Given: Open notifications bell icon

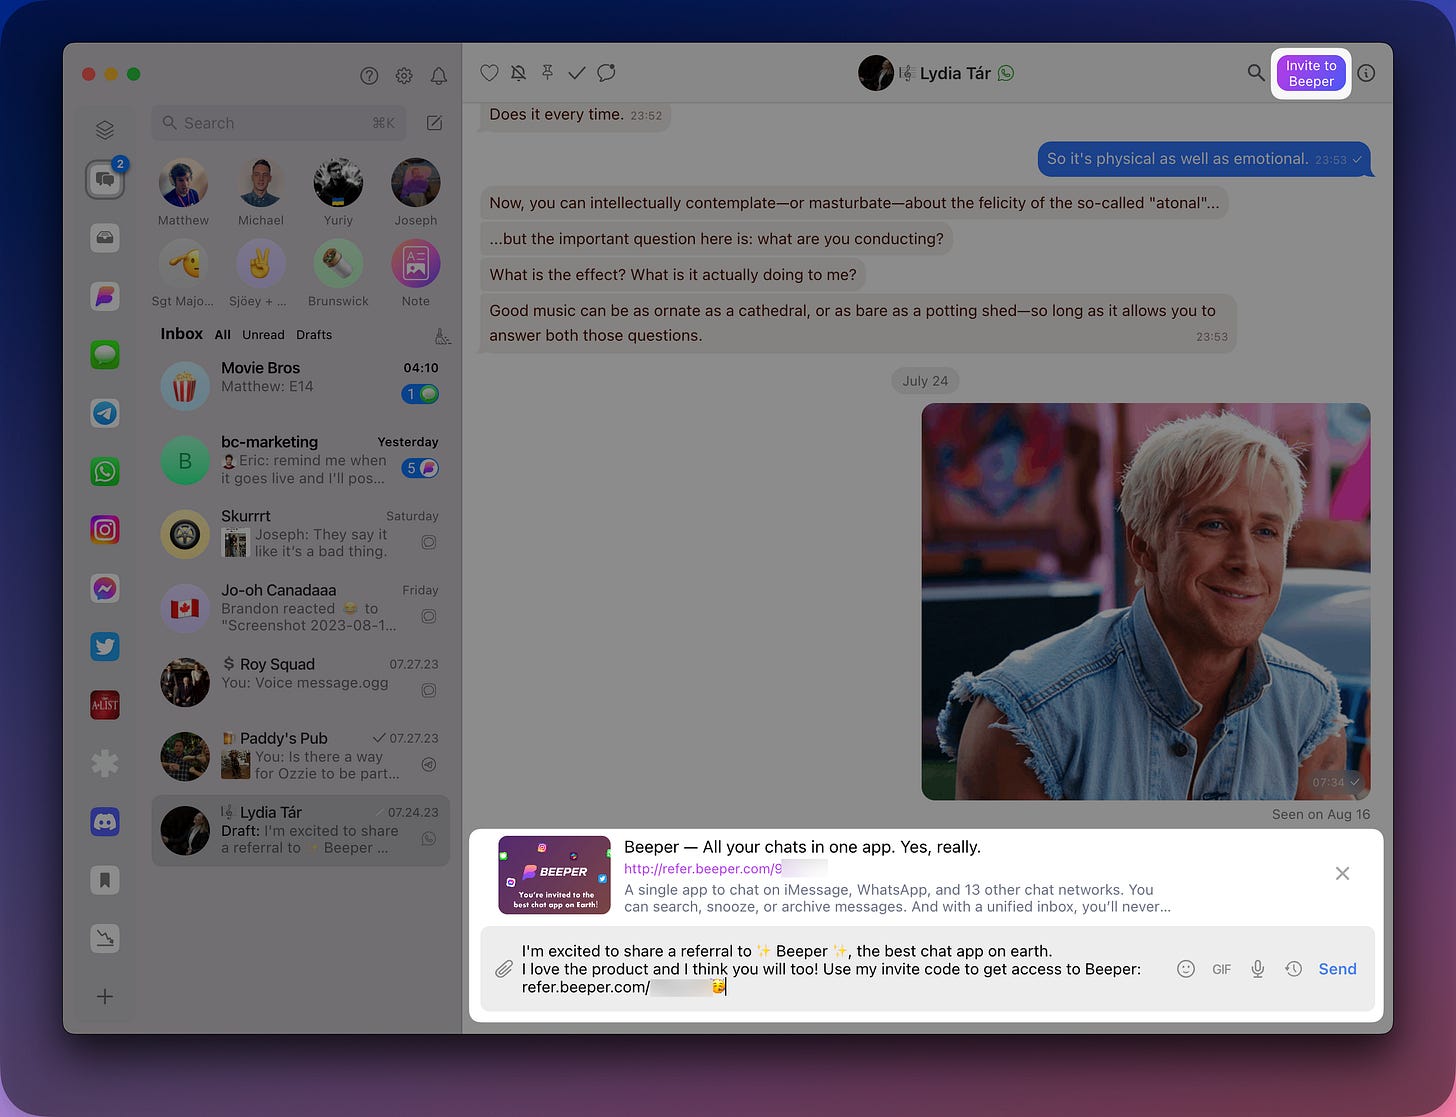Looking at the screenshot, I should pos(439,75).
